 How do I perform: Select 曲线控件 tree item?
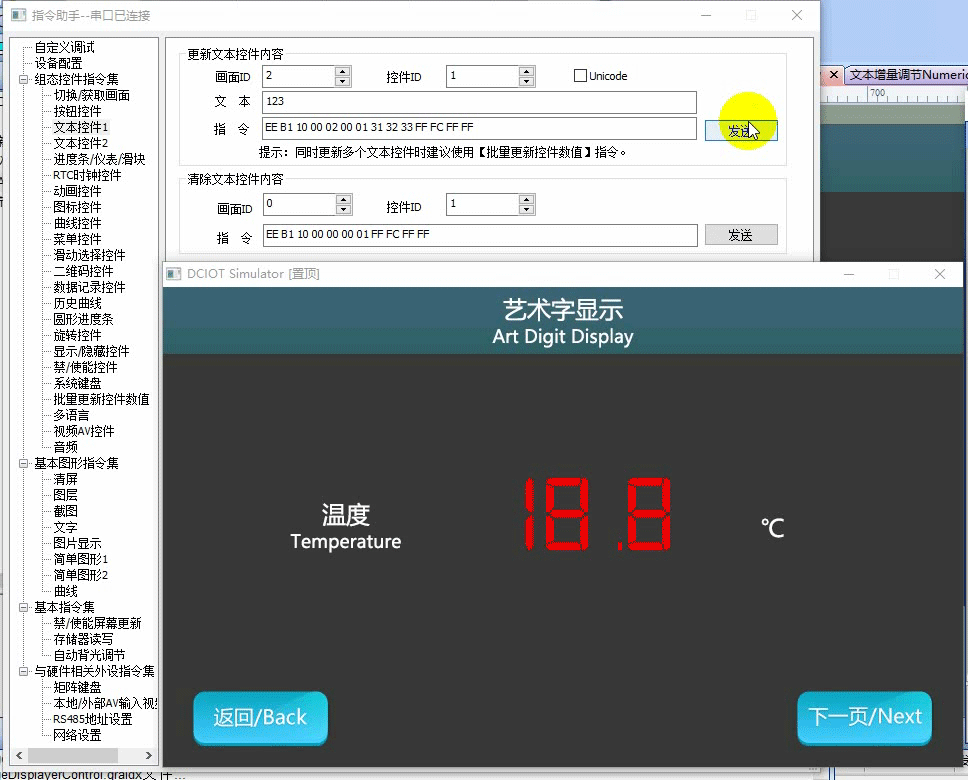77,223
